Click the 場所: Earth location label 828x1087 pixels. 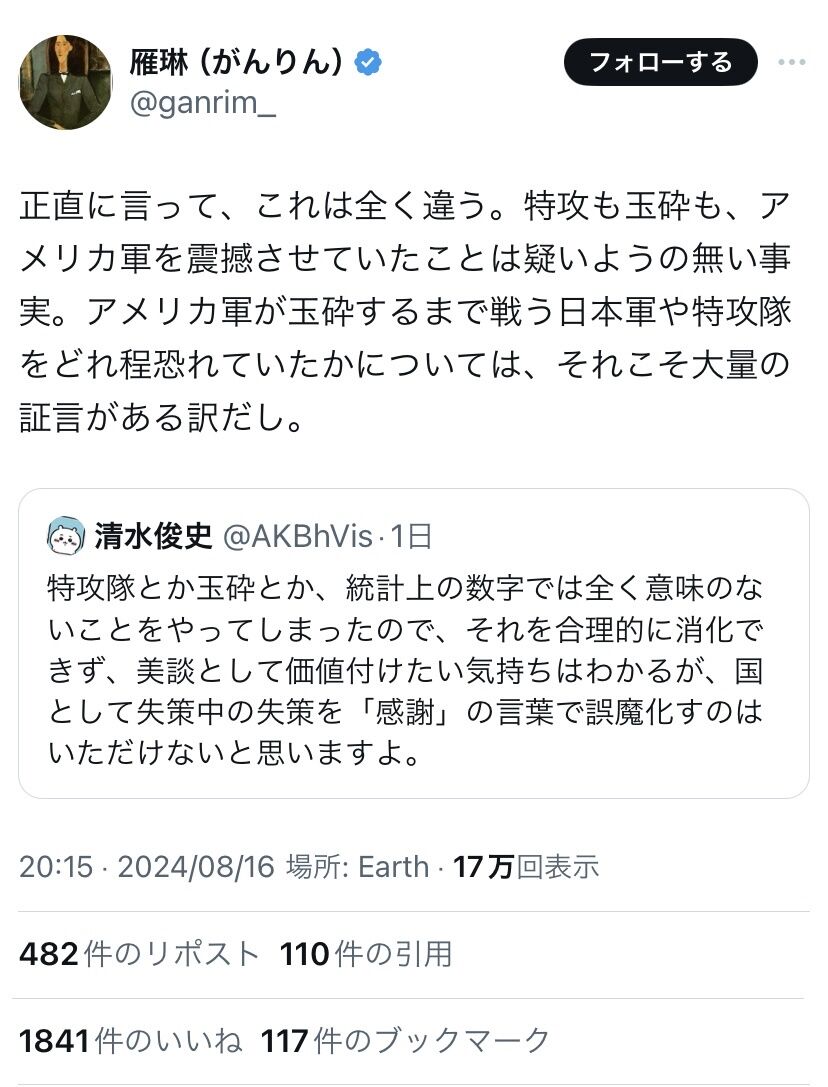(x=358, y=866)
